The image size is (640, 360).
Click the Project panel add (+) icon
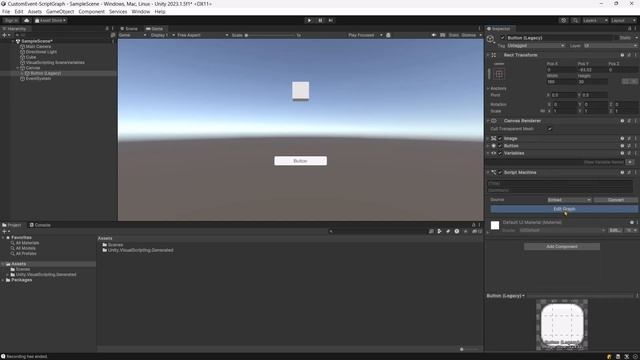4,231
